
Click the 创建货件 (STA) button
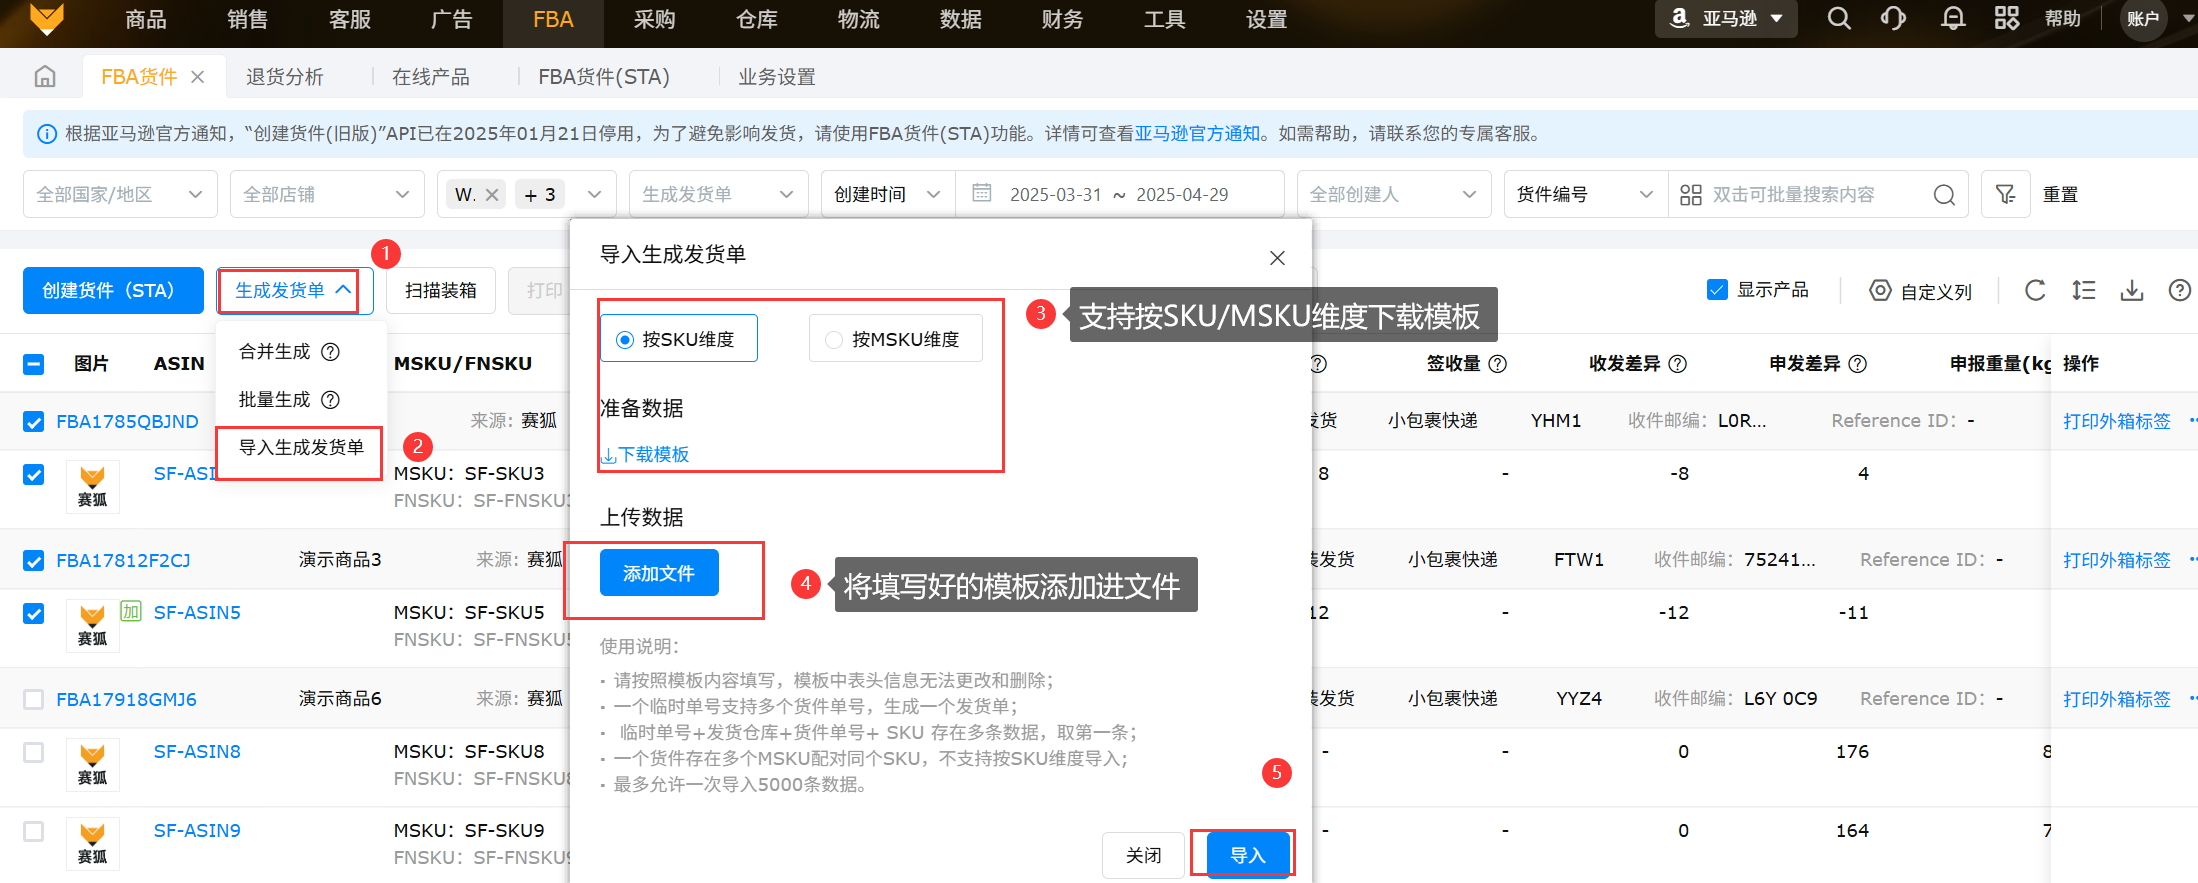[x=113, y=291]
